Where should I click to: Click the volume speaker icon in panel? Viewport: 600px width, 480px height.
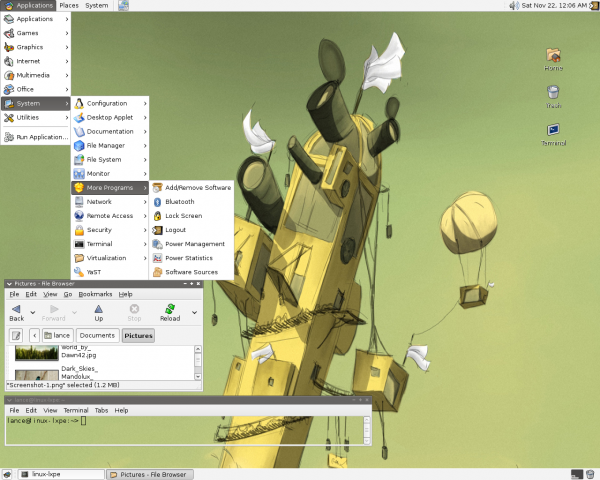[x=514, y=5]
